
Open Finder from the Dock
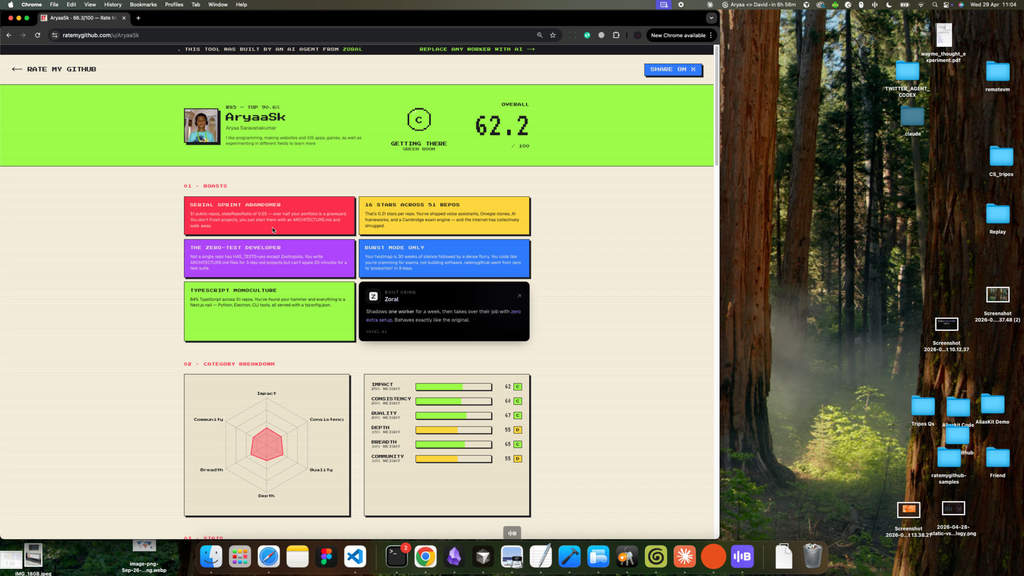[x=211, y=556]
